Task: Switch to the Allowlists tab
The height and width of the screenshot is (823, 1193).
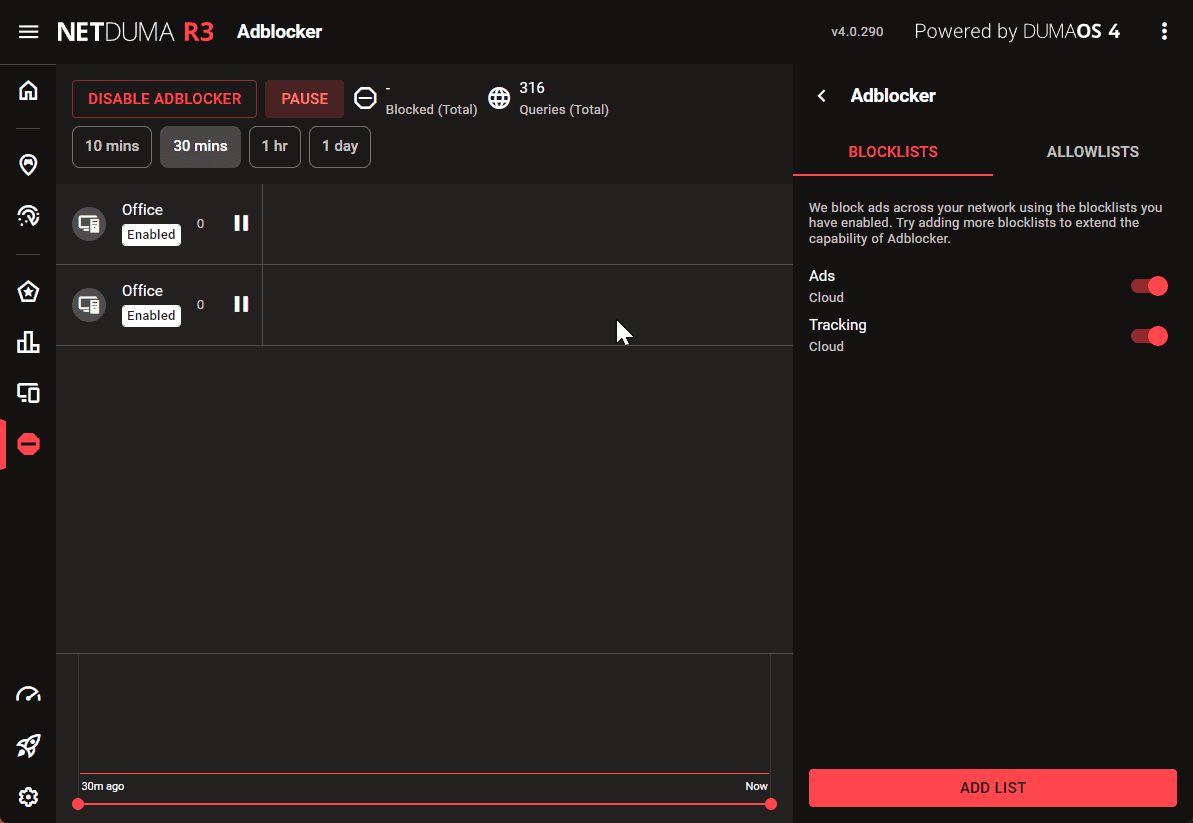Action: click(1092, 152)
